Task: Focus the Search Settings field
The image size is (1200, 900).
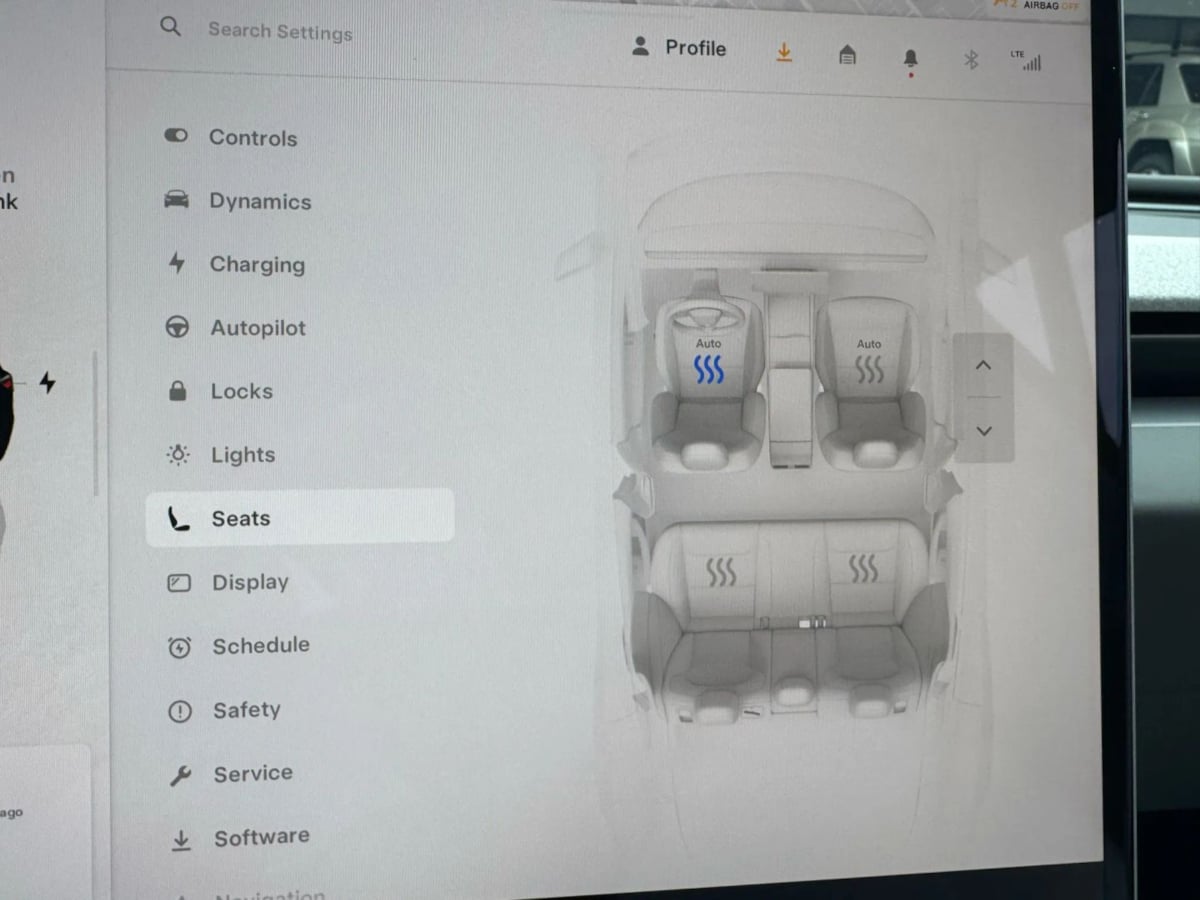Action: [x=280, y=31]
